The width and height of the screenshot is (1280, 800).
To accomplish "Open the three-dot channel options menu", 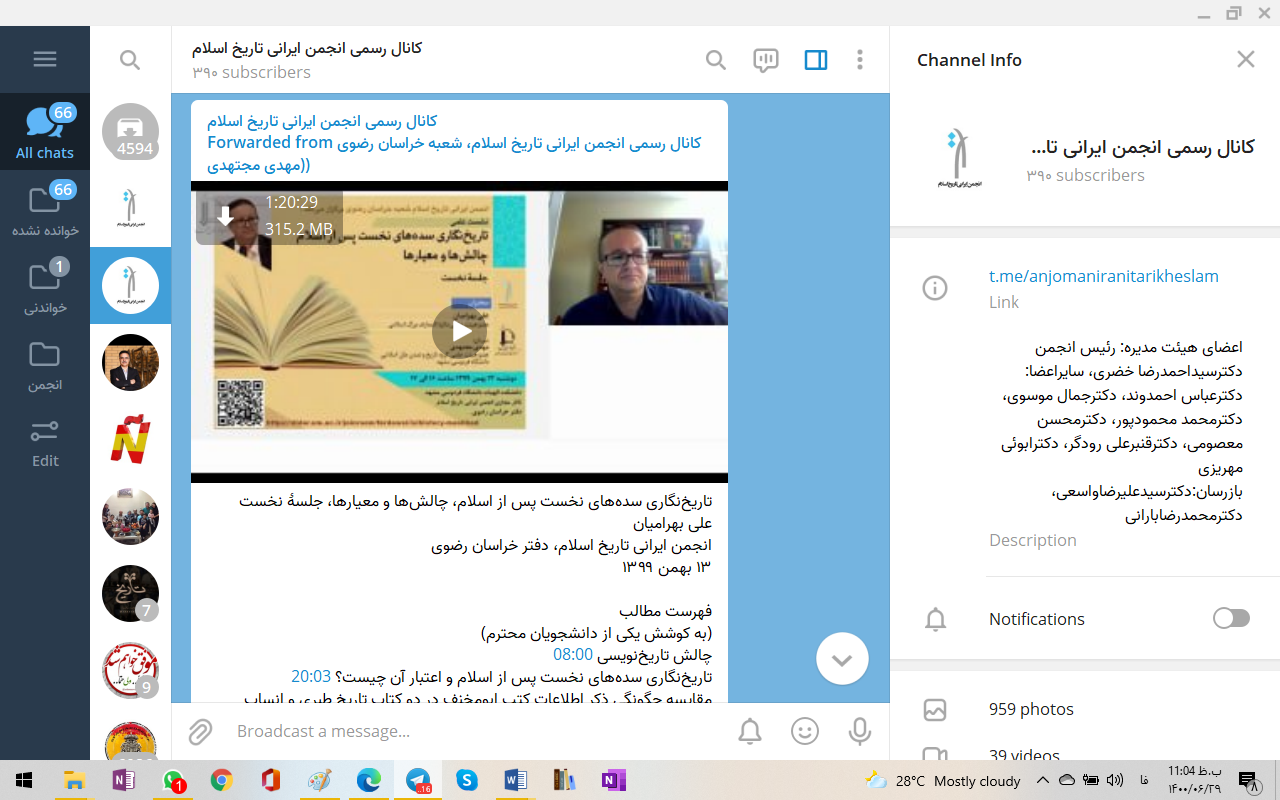I will point(860,60).
